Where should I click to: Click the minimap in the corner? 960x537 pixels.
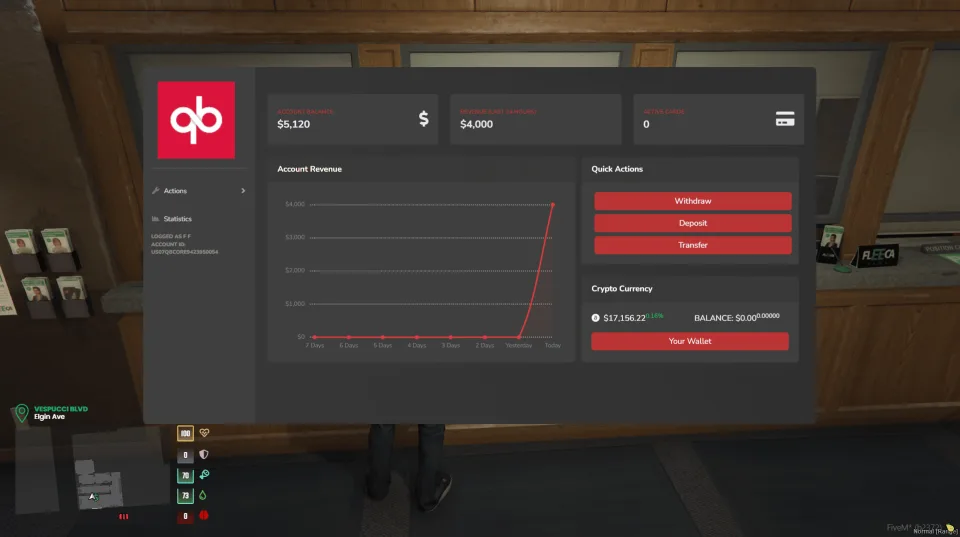coord(92,471)
